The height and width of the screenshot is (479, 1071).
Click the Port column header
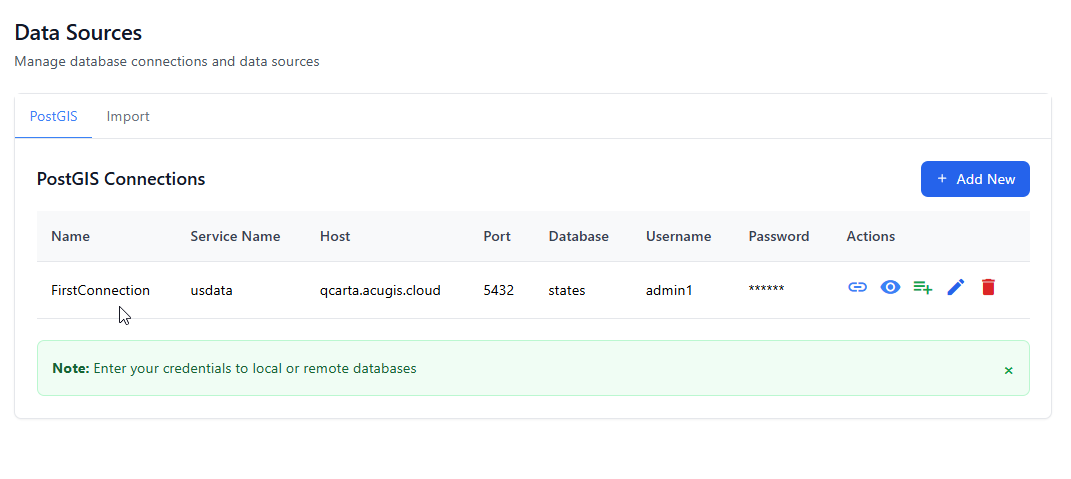click(497, 237)
